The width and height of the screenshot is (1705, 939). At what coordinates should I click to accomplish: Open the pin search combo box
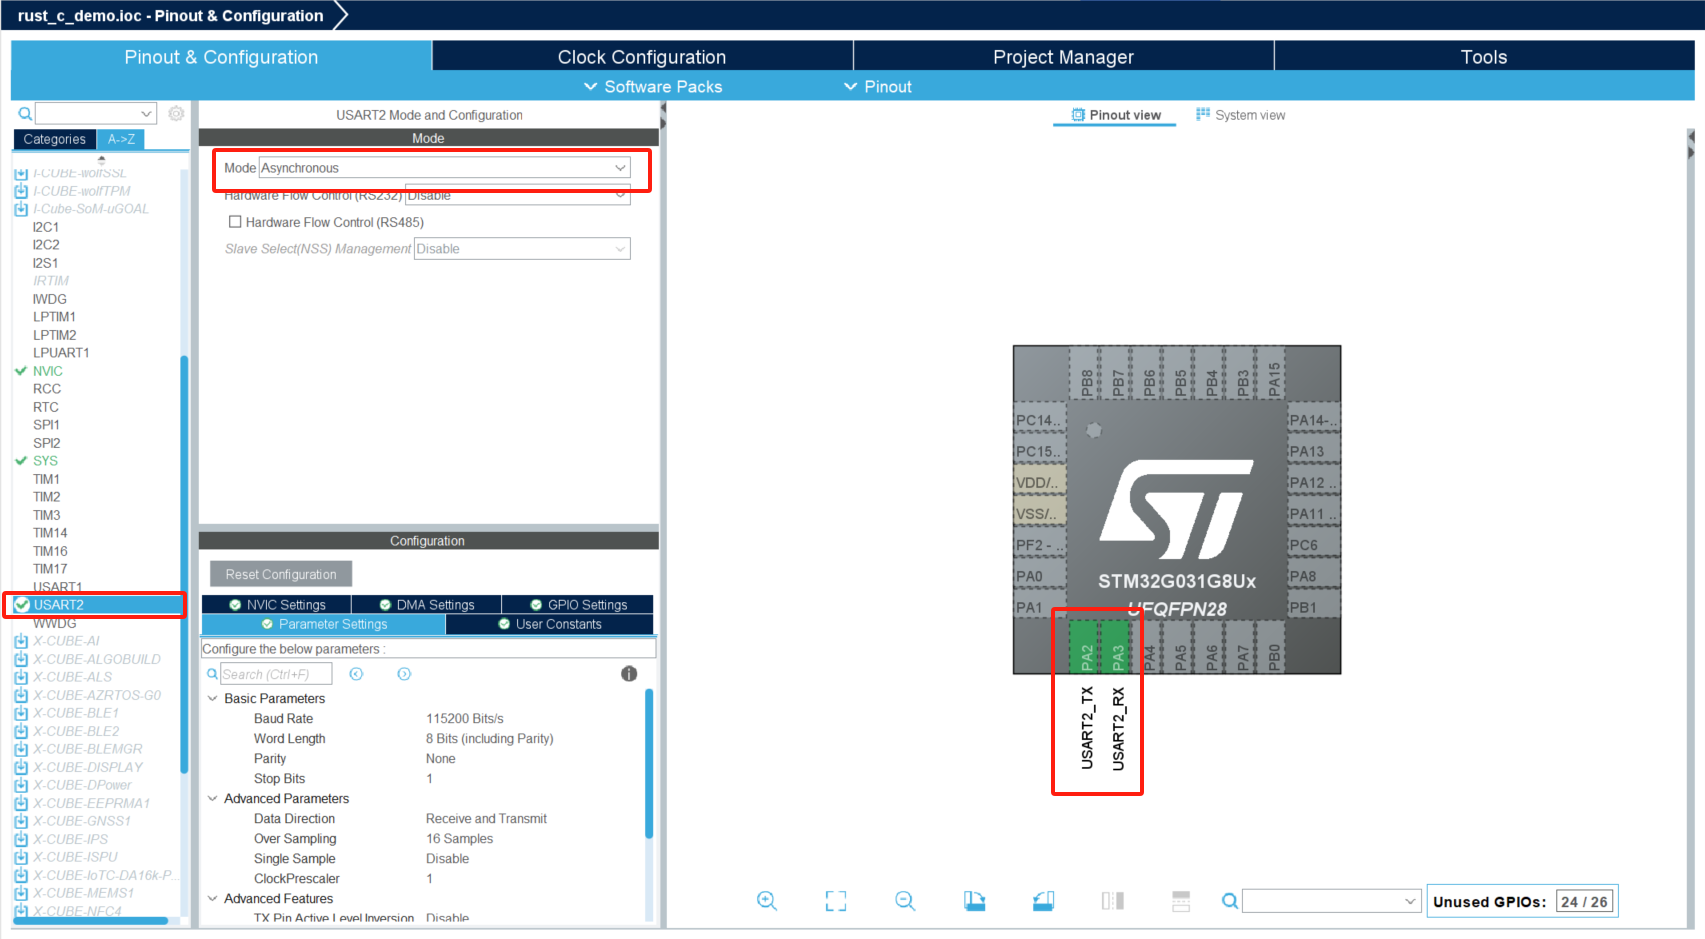coord(1331,901)
